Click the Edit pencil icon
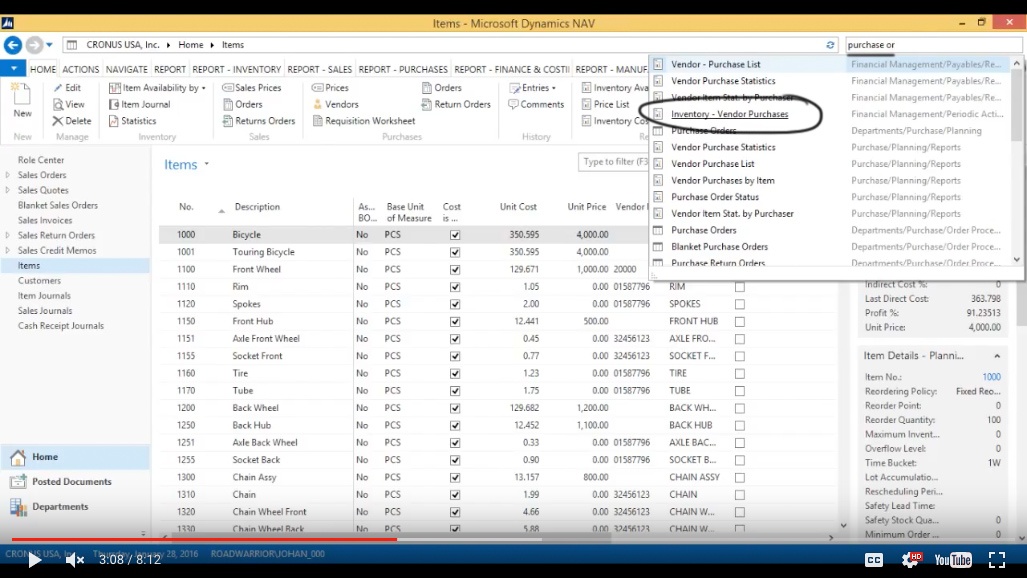1027x578 pixels. [x=58, y=88]
